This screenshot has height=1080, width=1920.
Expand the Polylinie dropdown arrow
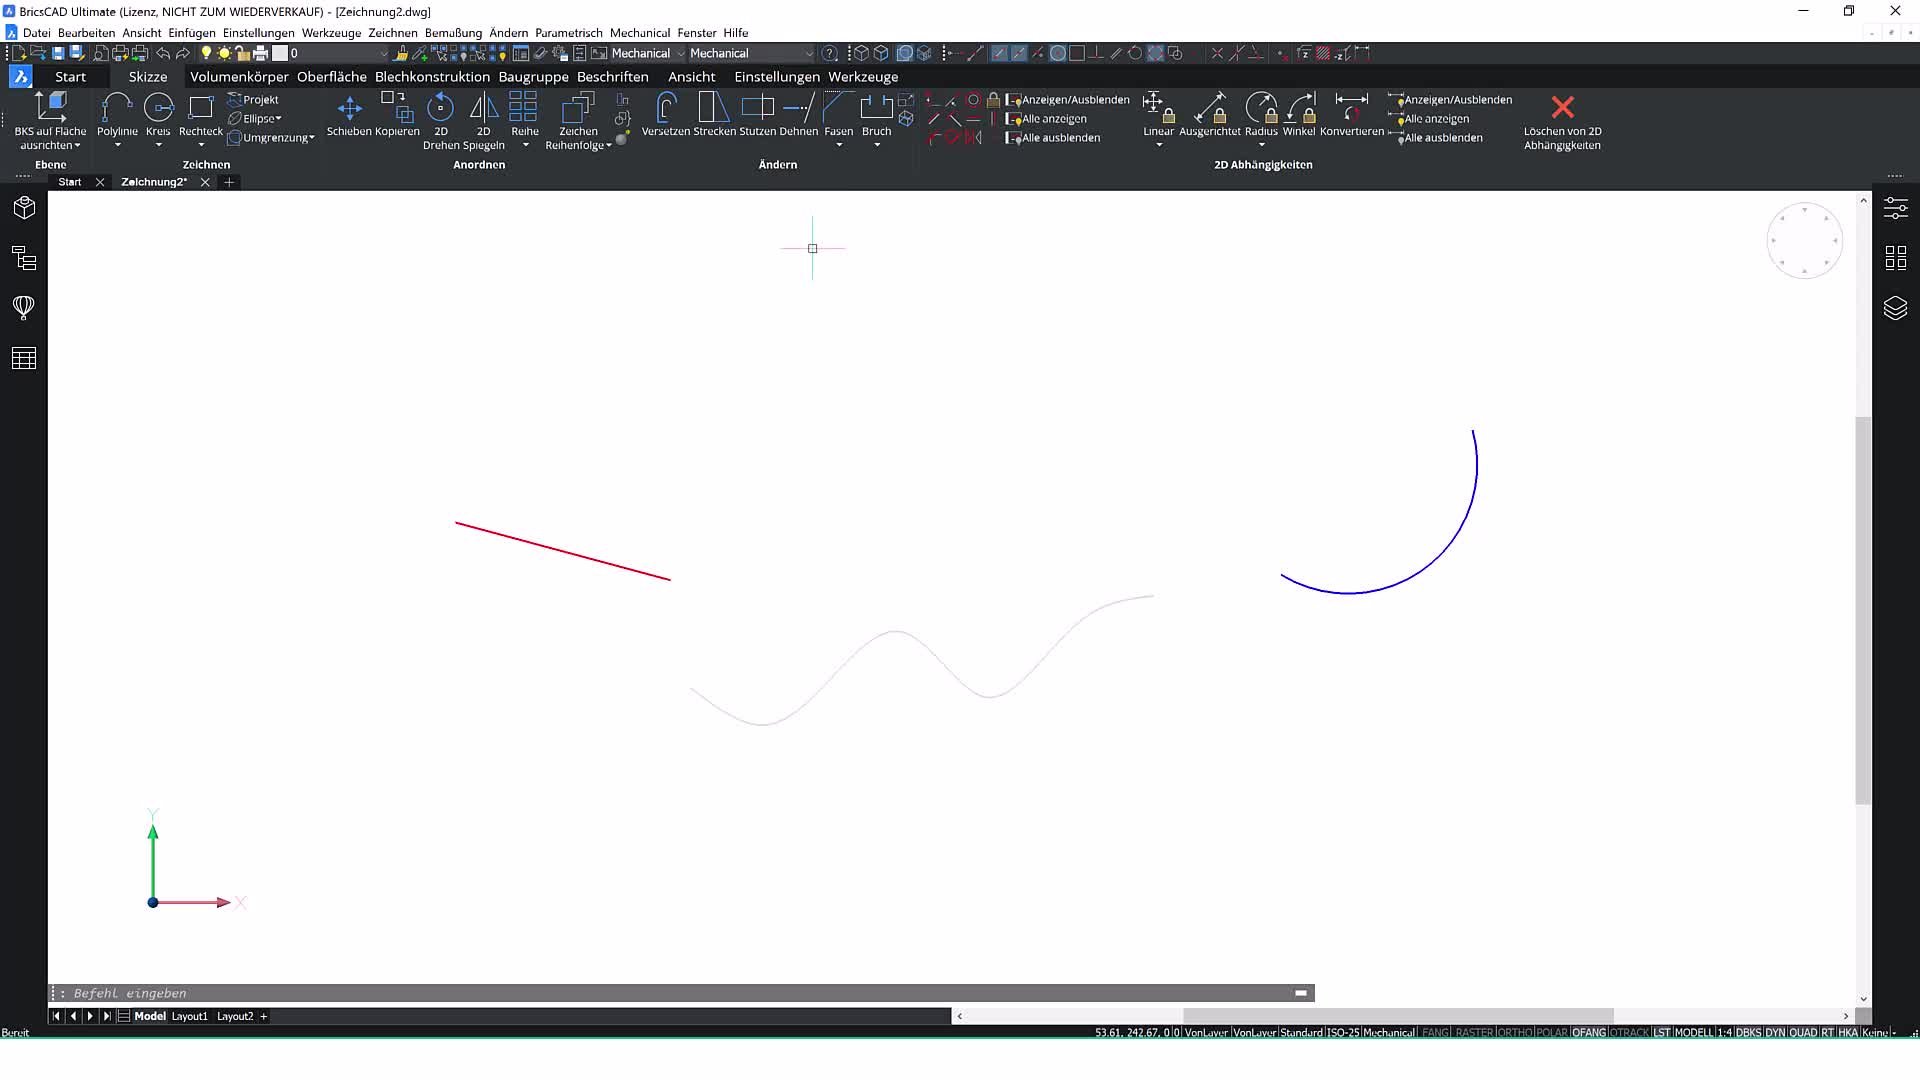[x=117, y=145]
